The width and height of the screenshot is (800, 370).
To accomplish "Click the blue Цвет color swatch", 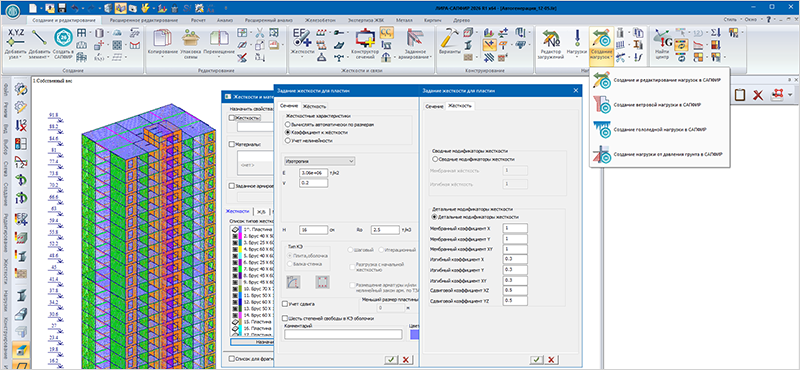I will point(414,334).
